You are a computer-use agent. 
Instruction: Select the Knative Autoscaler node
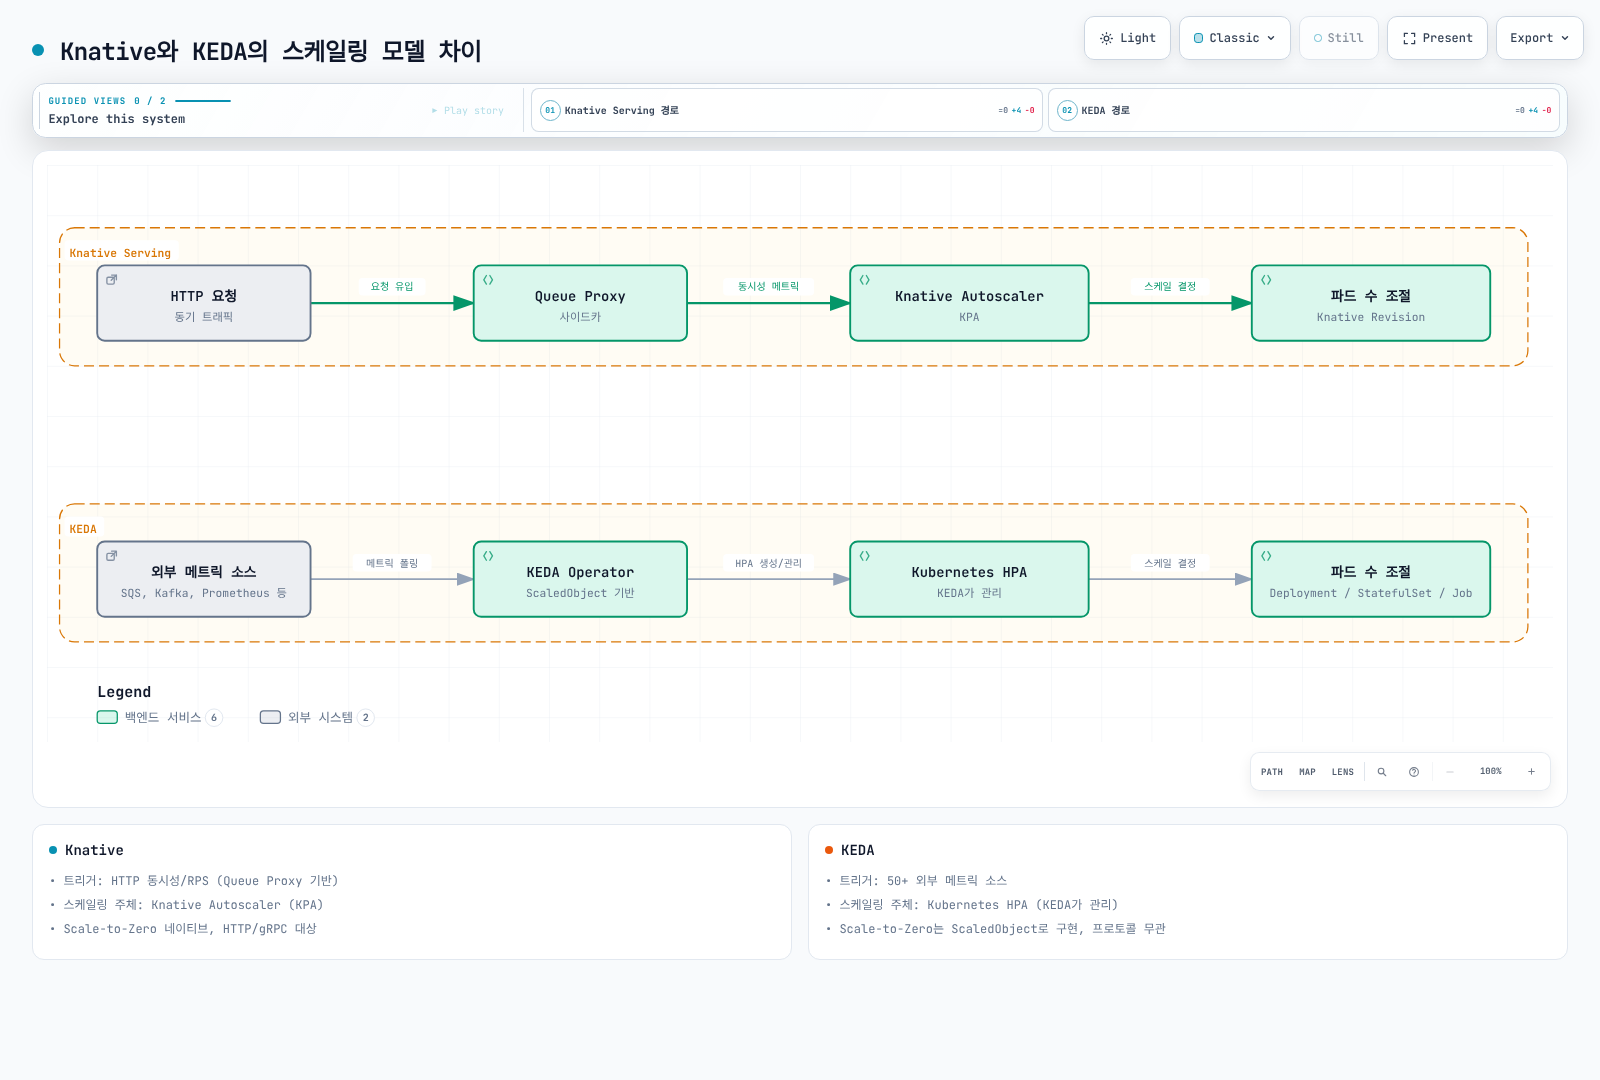(x=969, y=303)
